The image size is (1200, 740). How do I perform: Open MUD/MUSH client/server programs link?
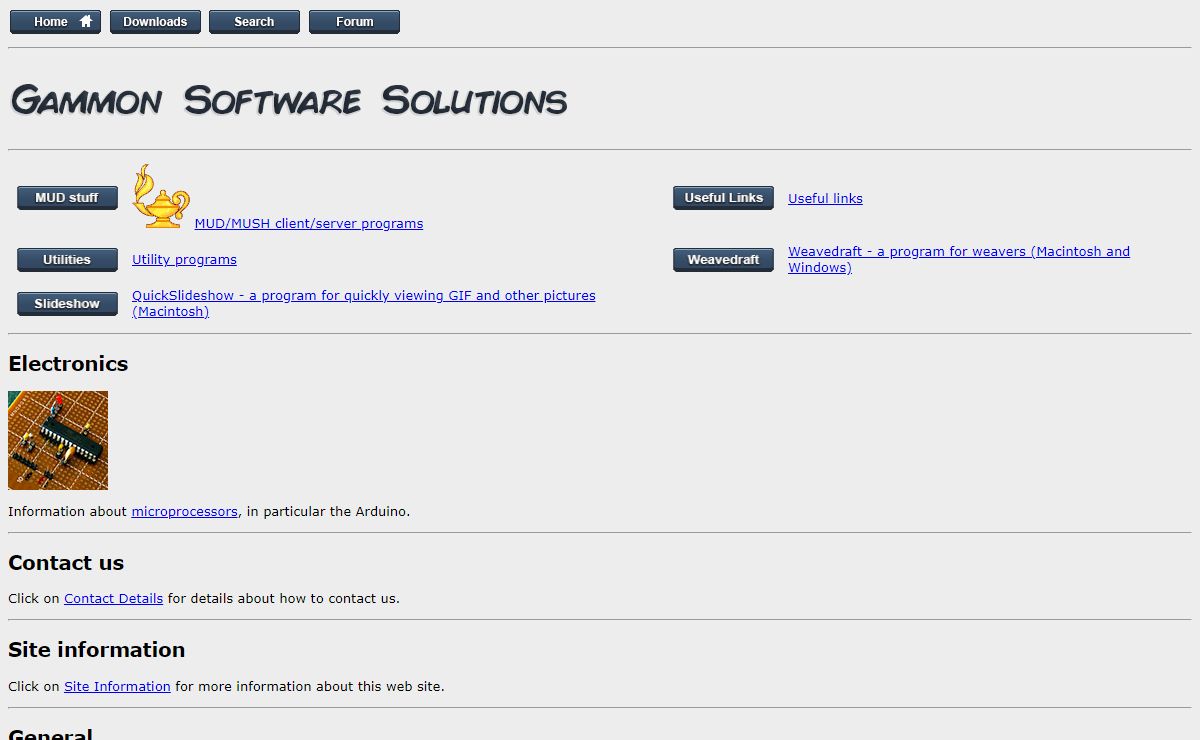pyautogui.click(x=309, y=224)
